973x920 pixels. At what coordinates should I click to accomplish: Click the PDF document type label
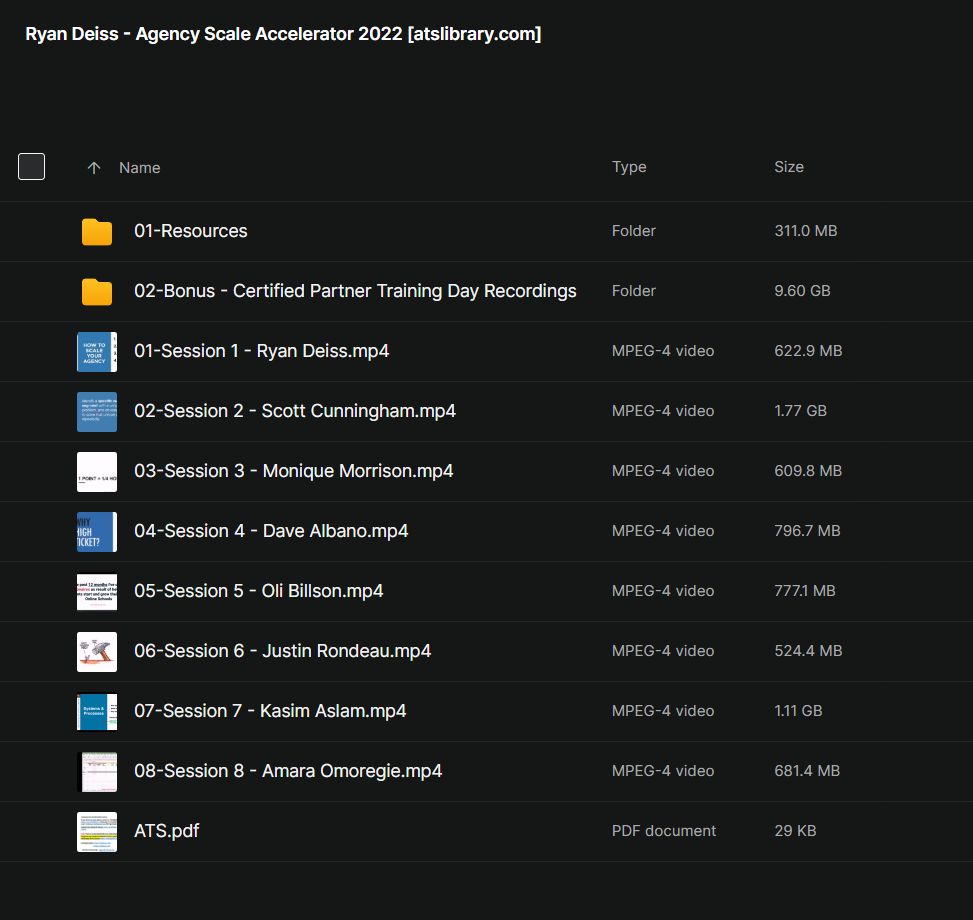[x=663, y=831]
